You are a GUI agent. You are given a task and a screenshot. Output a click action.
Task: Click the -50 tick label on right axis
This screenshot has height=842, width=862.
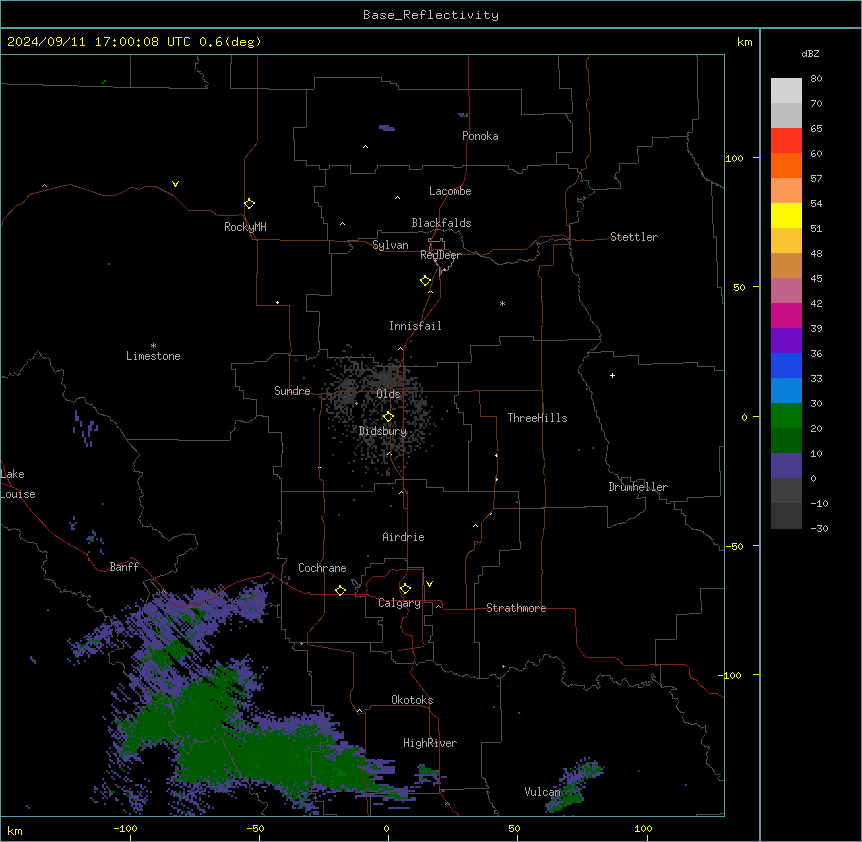coord(734,546)
